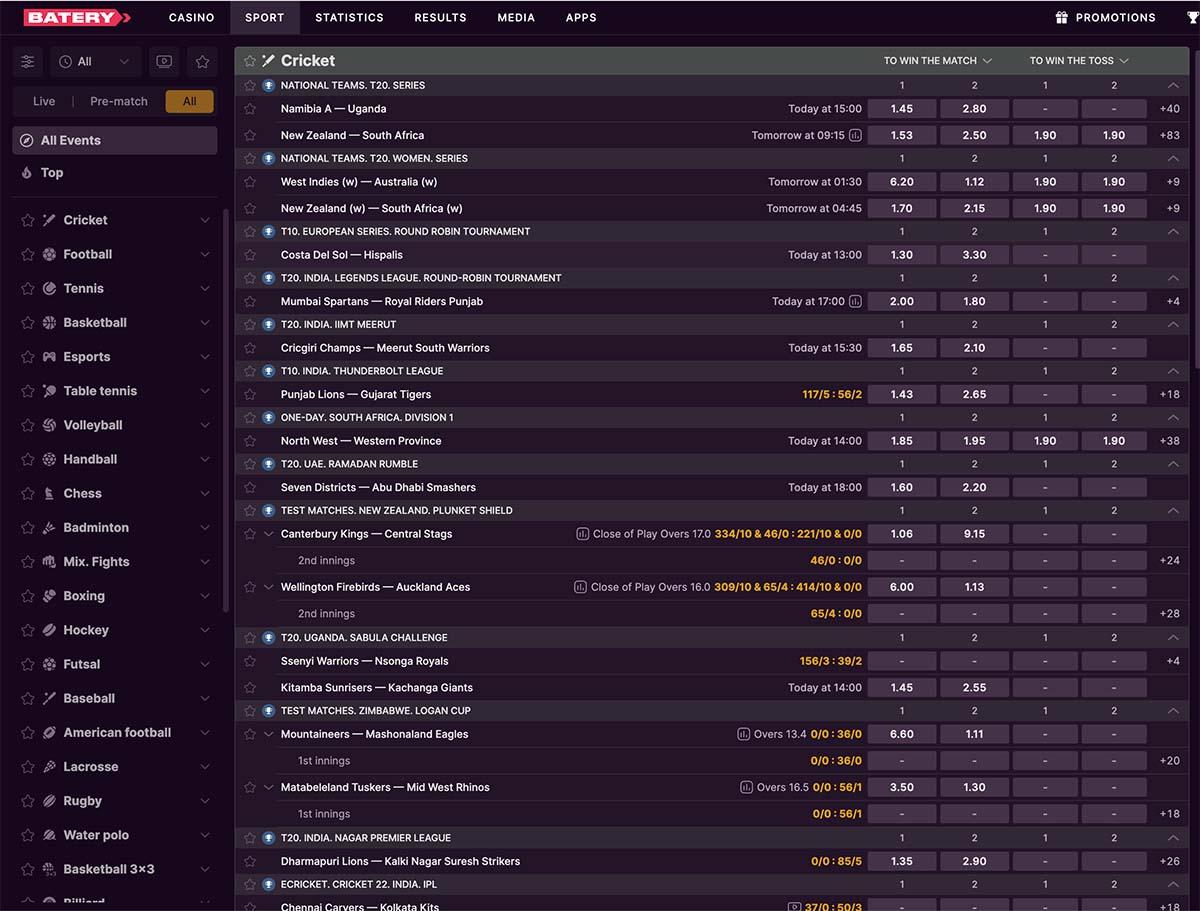
Task: Go to the Statistics menu item
Action: click(x=349, y=17)
